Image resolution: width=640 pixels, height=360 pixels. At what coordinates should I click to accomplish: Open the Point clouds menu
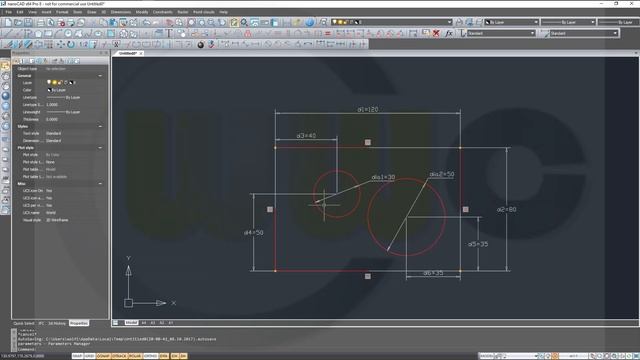[204, 12]
